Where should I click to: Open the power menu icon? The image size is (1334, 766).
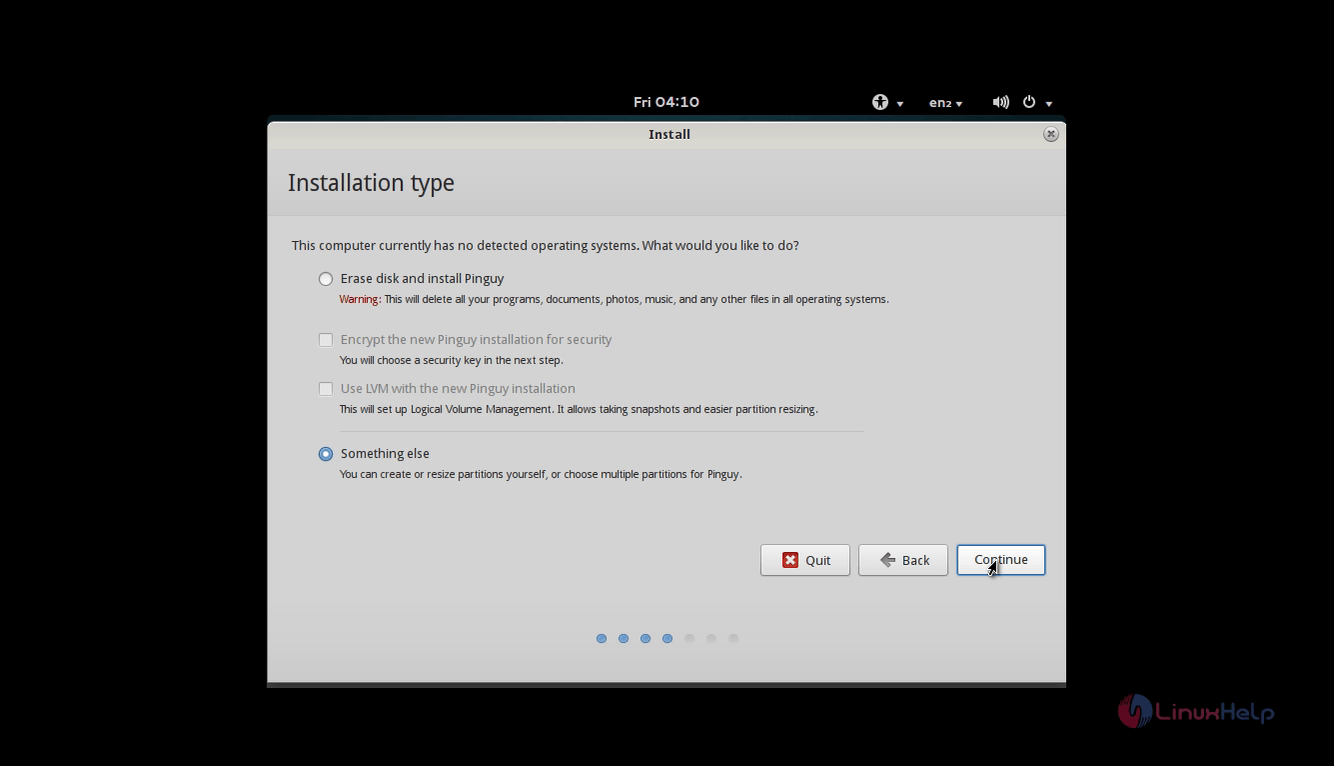pyautogui.click(x=1029, y=102)
